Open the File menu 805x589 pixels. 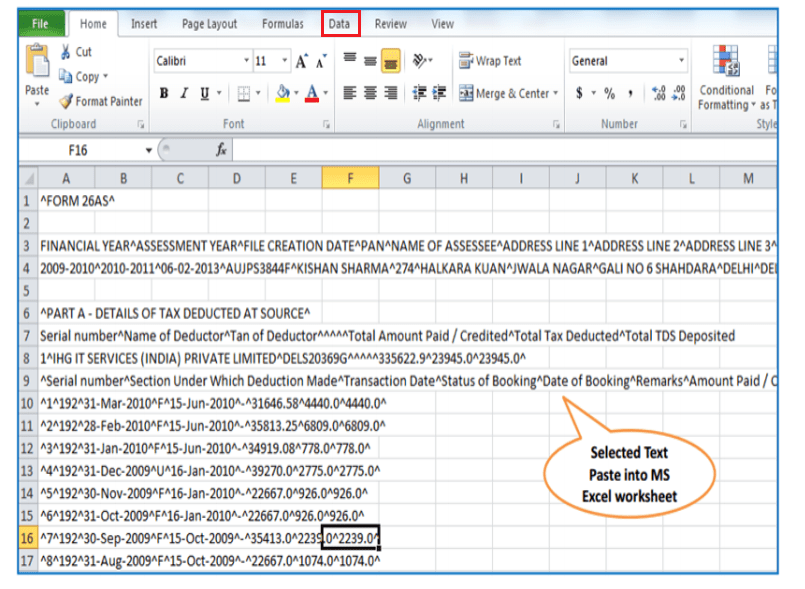[39, 22]
